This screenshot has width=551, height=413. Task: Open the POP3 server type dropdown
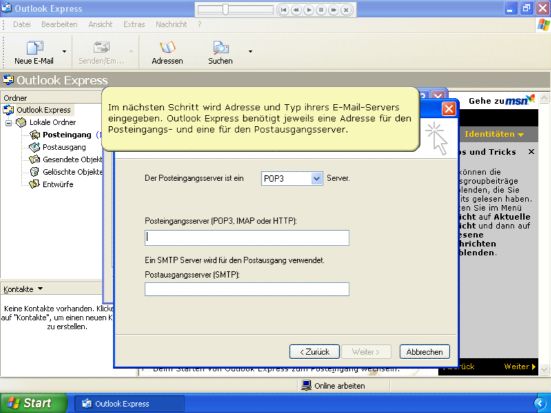(x=316, y=179)
